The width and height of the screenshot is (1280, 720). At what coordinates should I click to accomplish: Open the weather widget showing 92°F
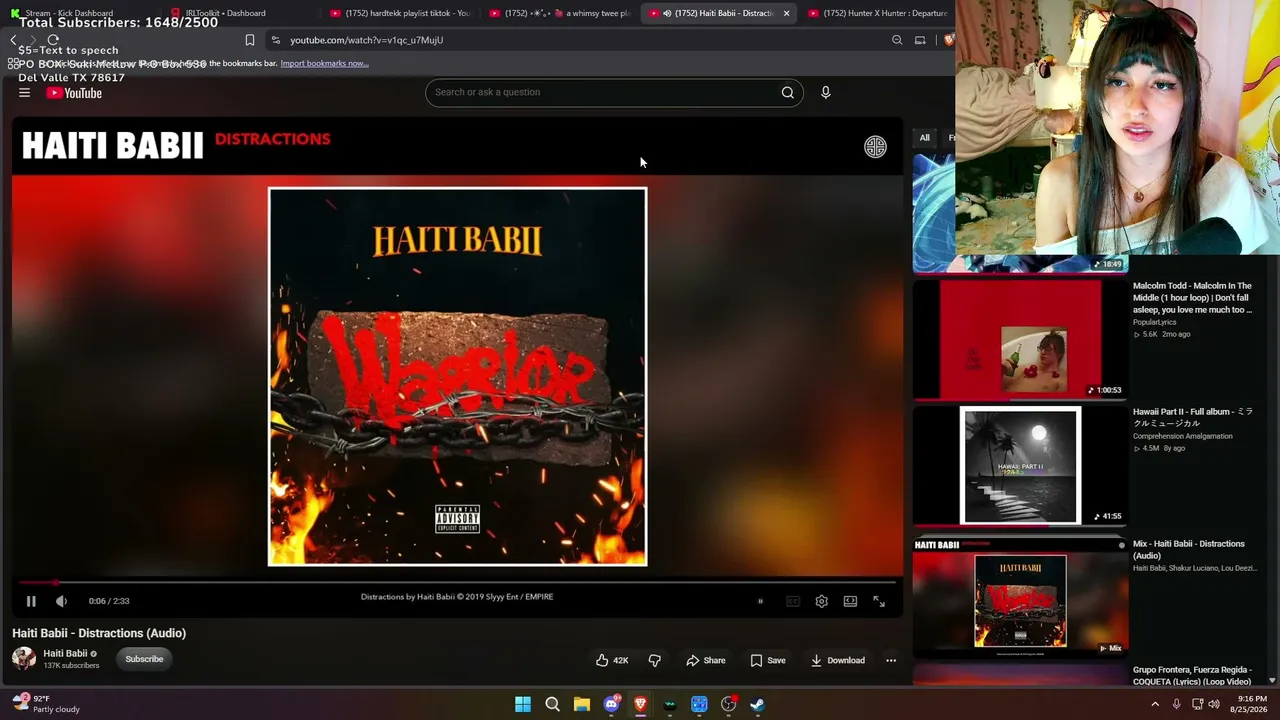coord(46,704)
